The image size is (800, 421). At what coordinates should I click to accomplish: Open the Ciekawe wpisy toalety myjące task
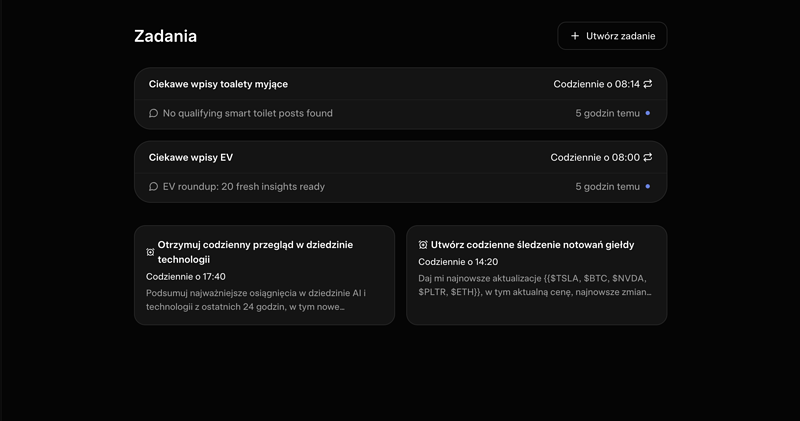(x=218, y=84)
